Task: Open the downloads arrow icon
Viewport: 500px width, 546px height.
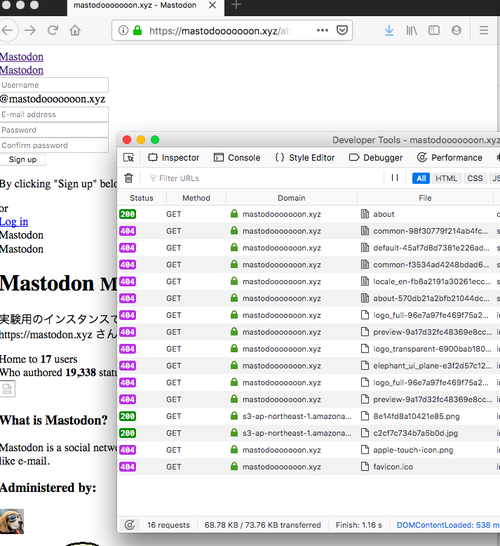Action: click(389, 31)
